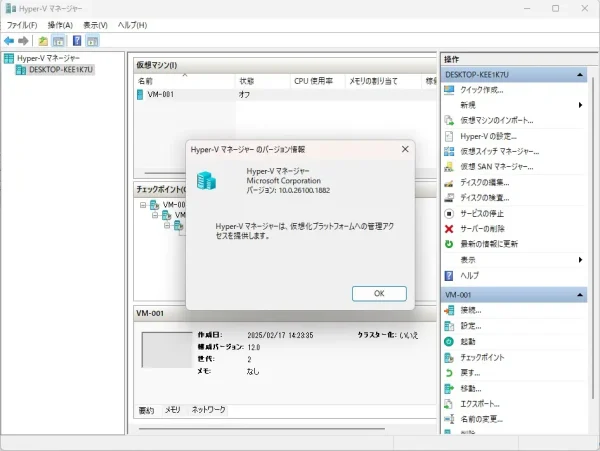
Task: Open the ファイル(F) menu
Action: [x=22, y=25]
